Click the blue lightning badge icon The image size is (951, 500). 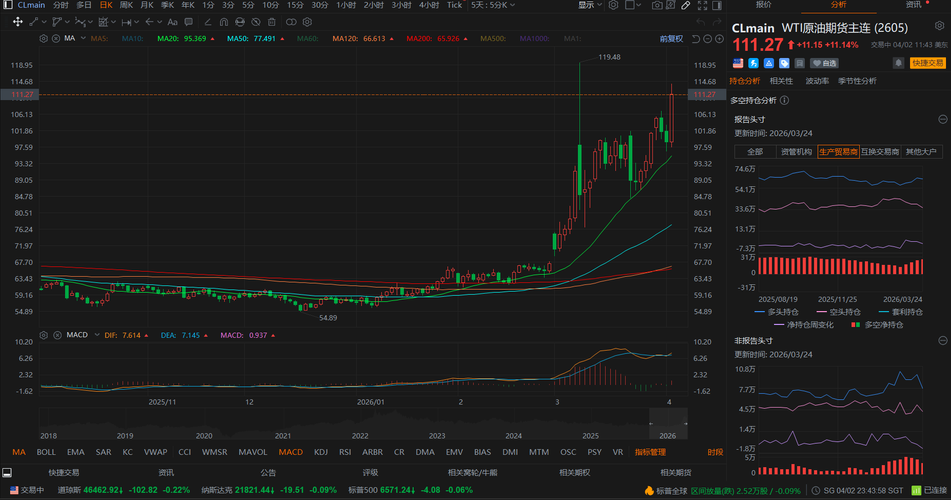point(753,63)
